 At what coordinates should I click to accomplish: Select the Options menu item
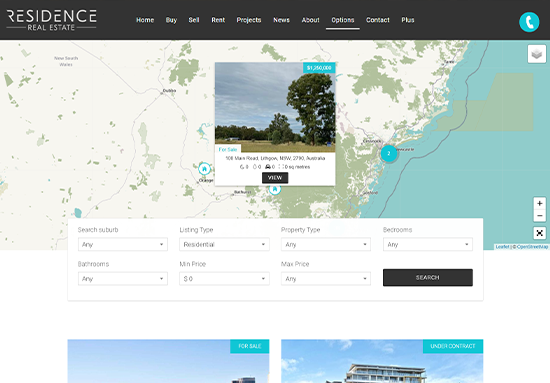coord(343,20)
